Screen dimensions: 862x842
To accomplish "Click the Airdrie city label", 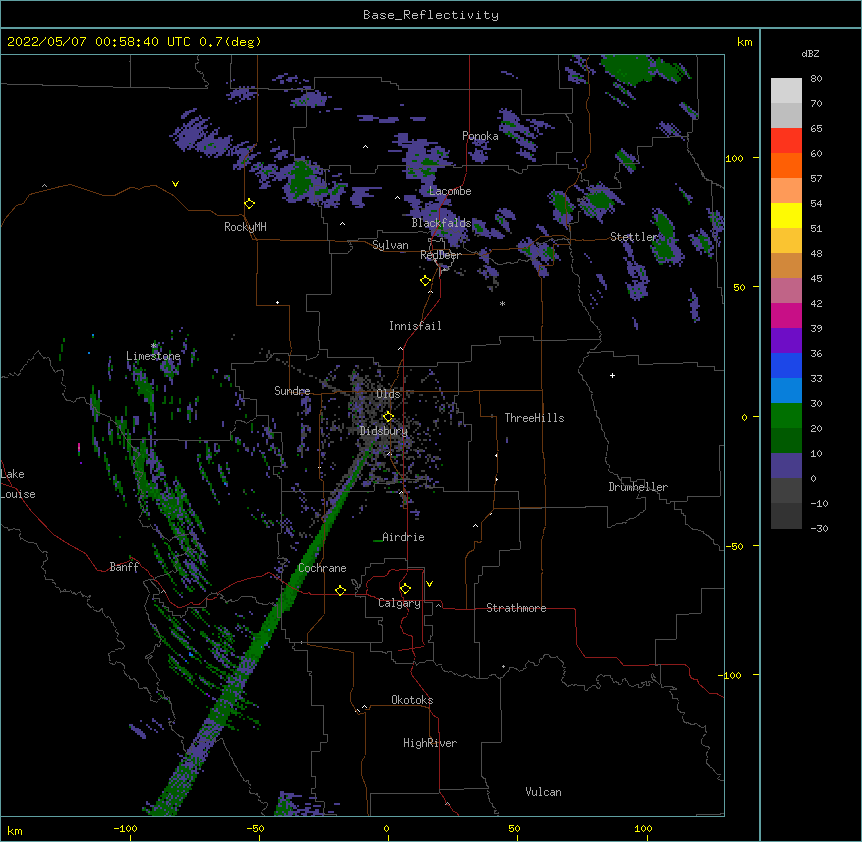I will pyautogui.click(x=403, y=537).
